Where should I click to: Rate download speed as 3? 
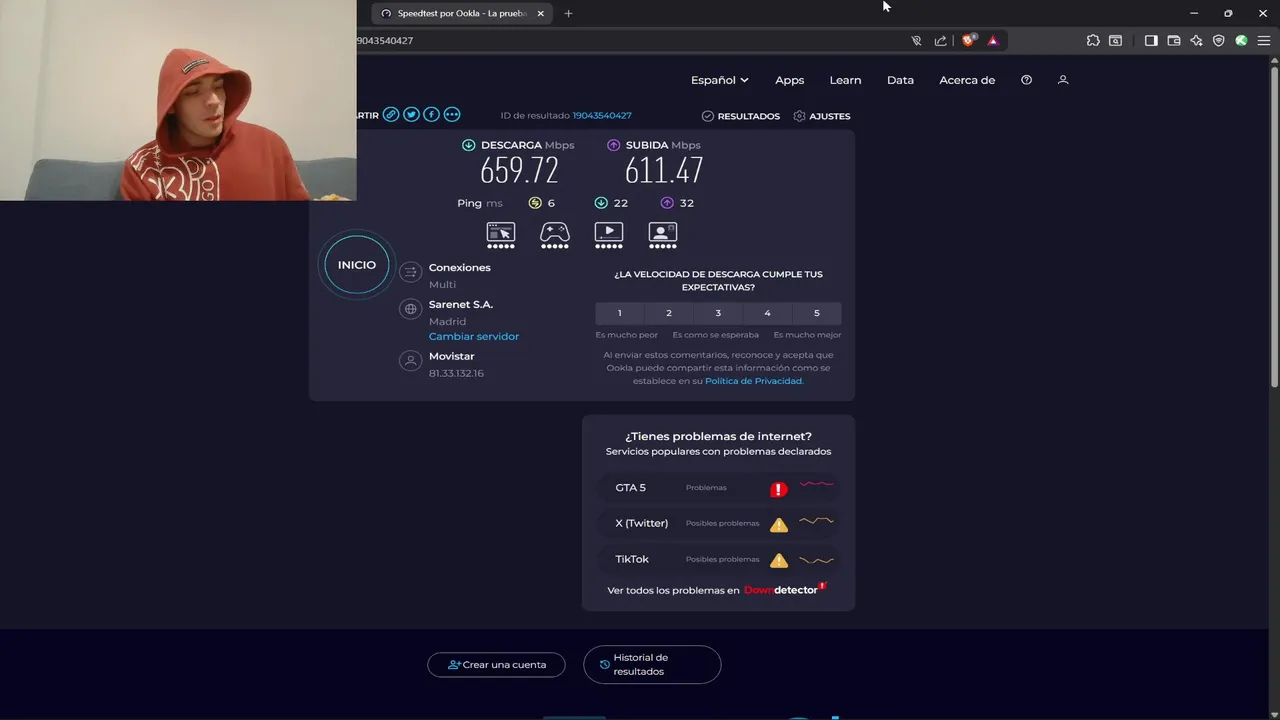click(718, 313)
